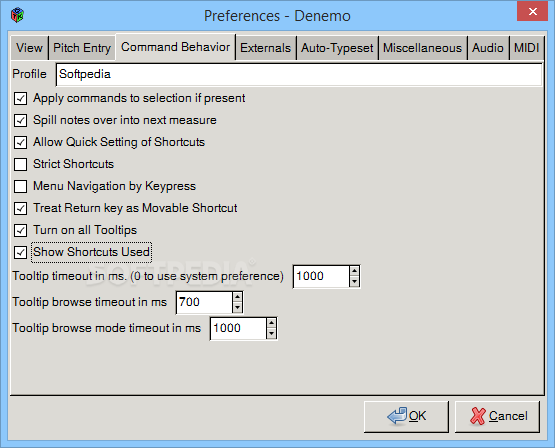Open the Pitch Entry tab

[82, 48]
